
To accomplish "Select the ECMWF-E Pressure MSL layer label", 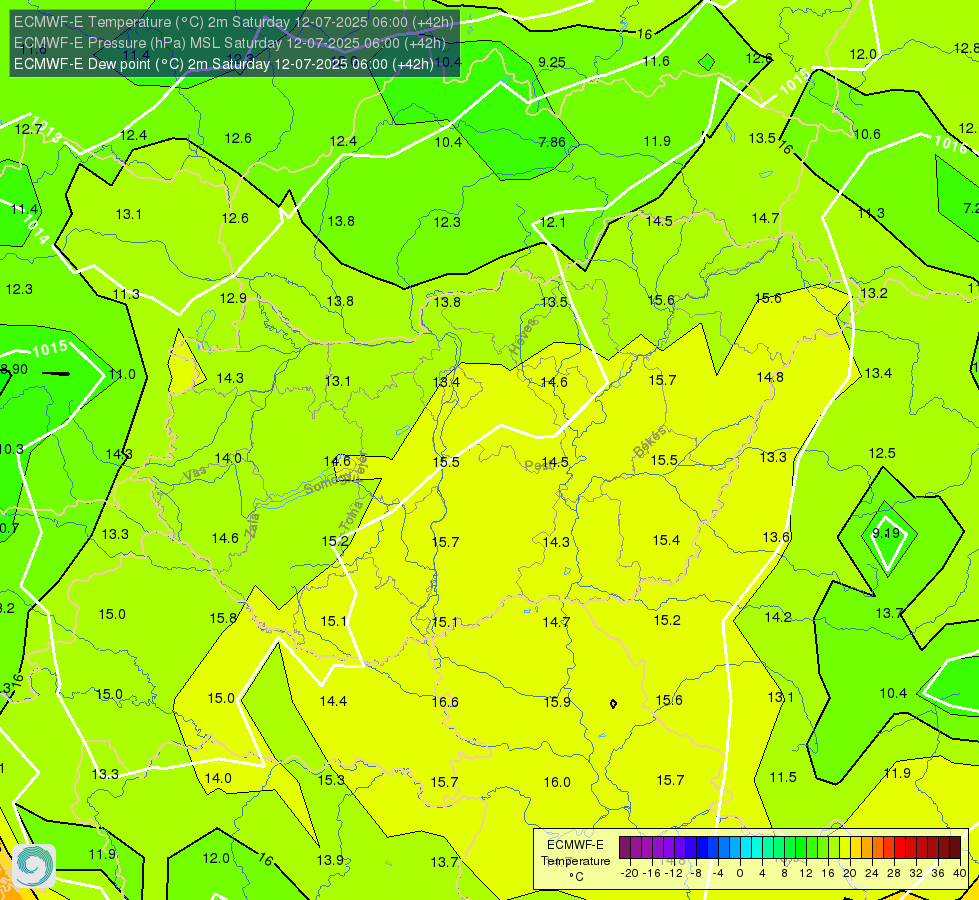I will click(x=229, y=43).
